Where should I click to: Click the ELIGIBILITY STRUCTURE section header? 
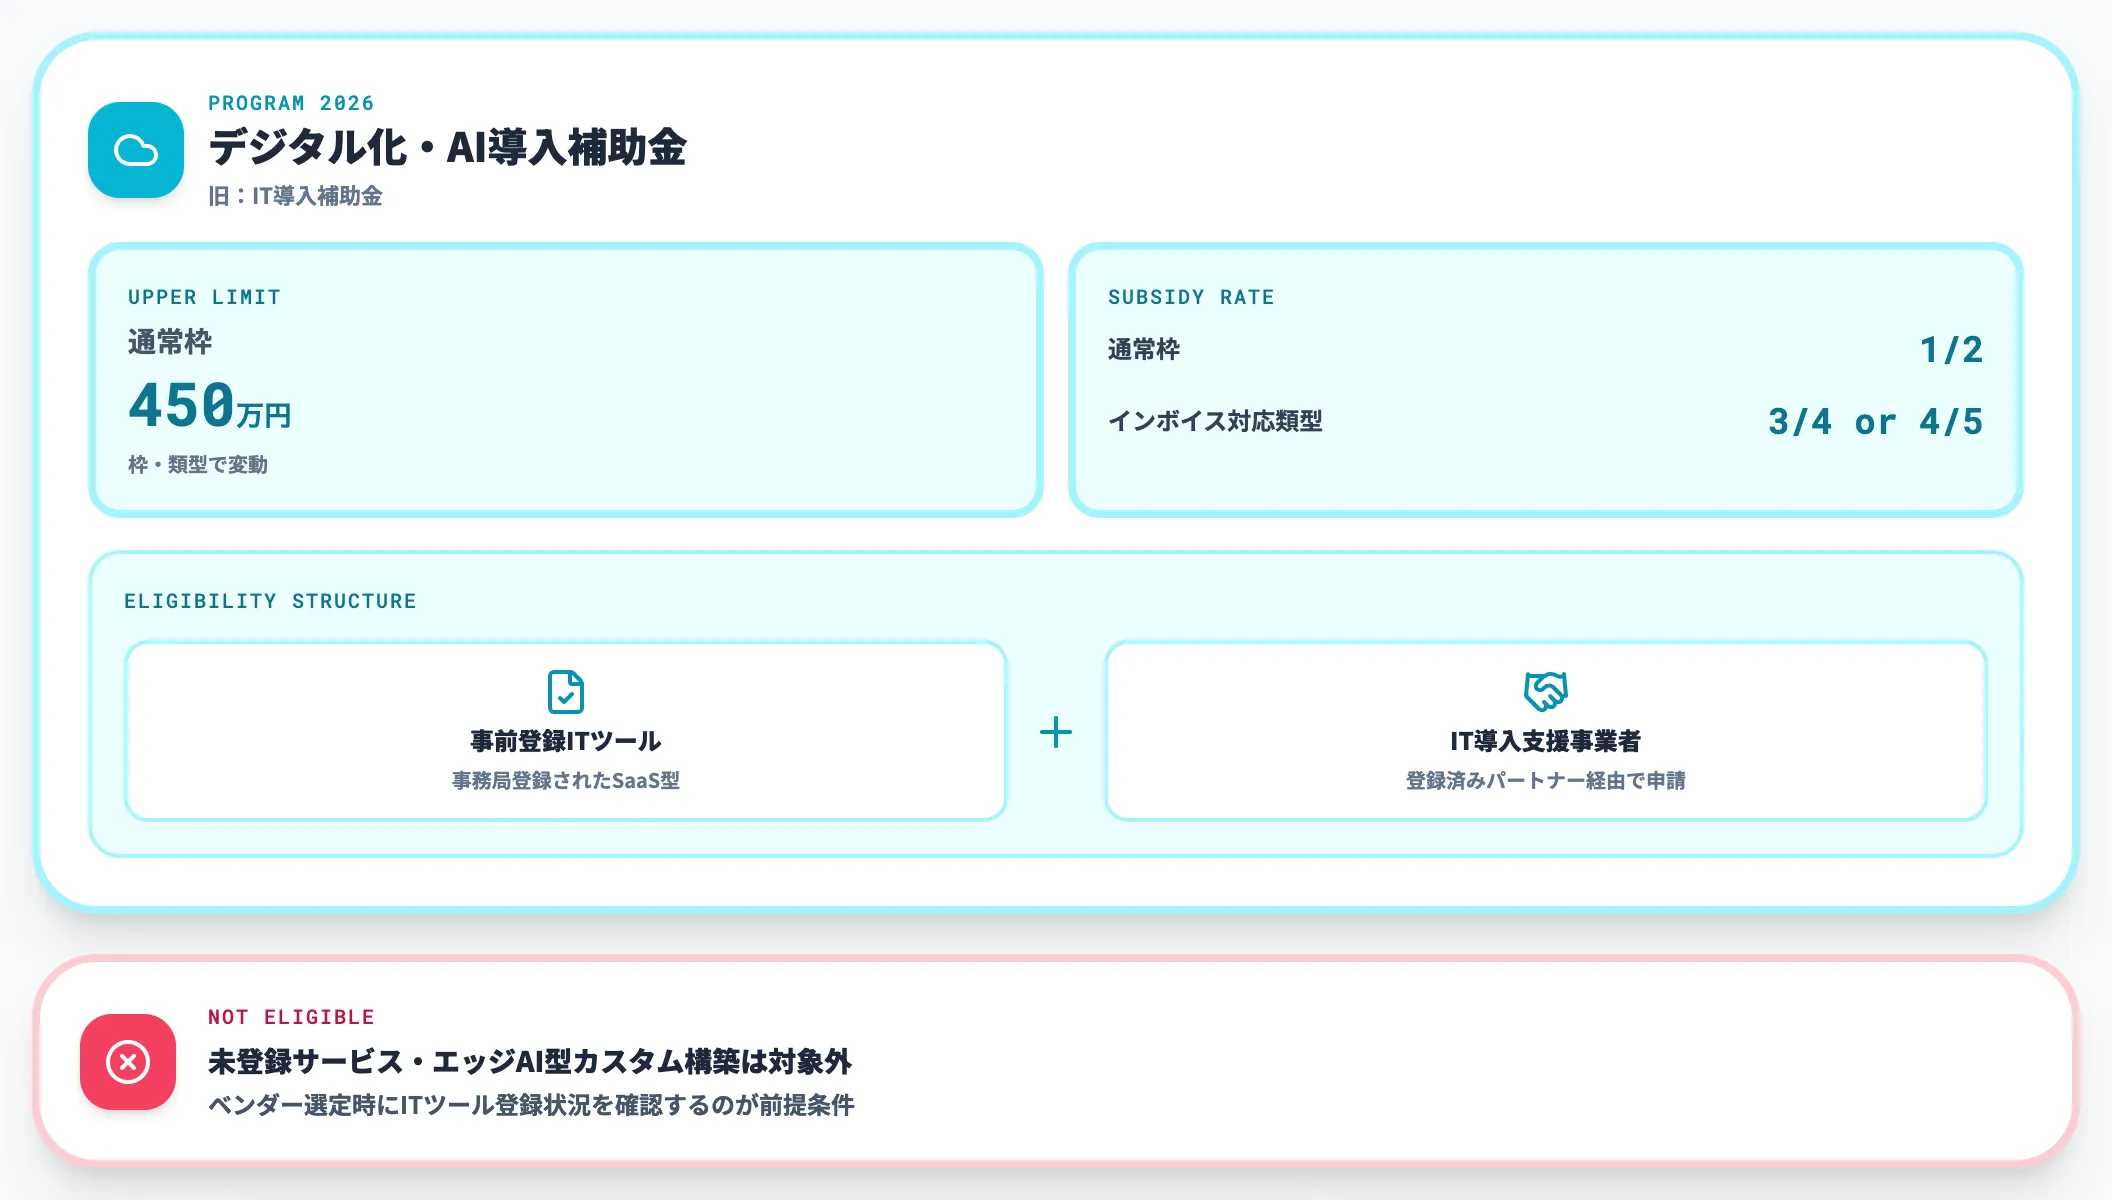(x=268, y=600)
